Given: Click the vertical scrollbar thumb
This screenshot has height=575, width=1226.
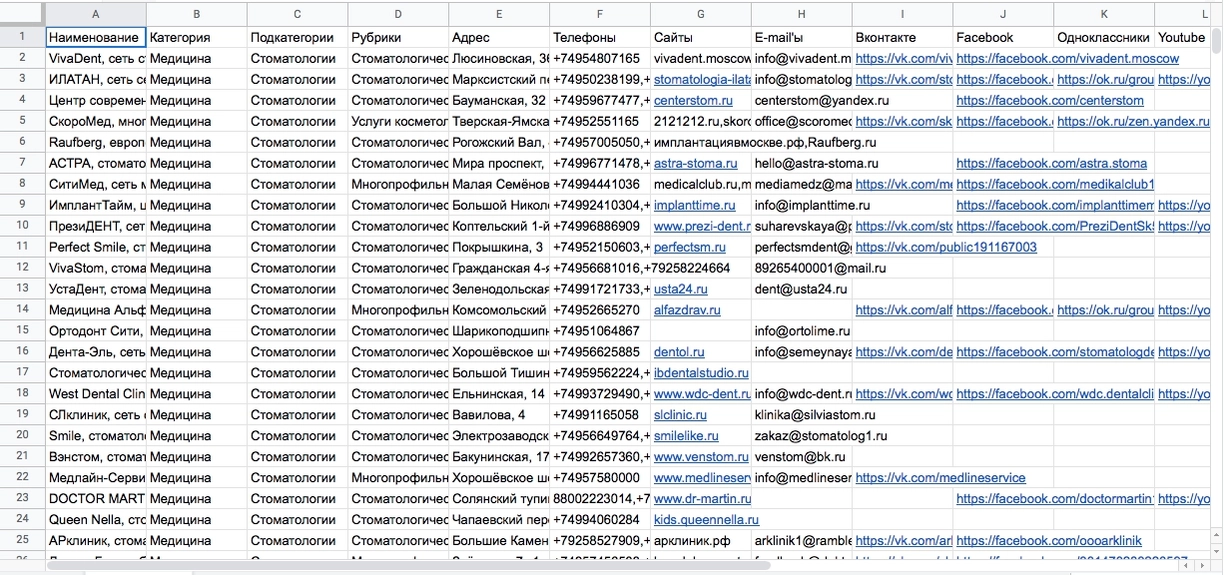Looking at the screenshot, I should point(1216,40).
